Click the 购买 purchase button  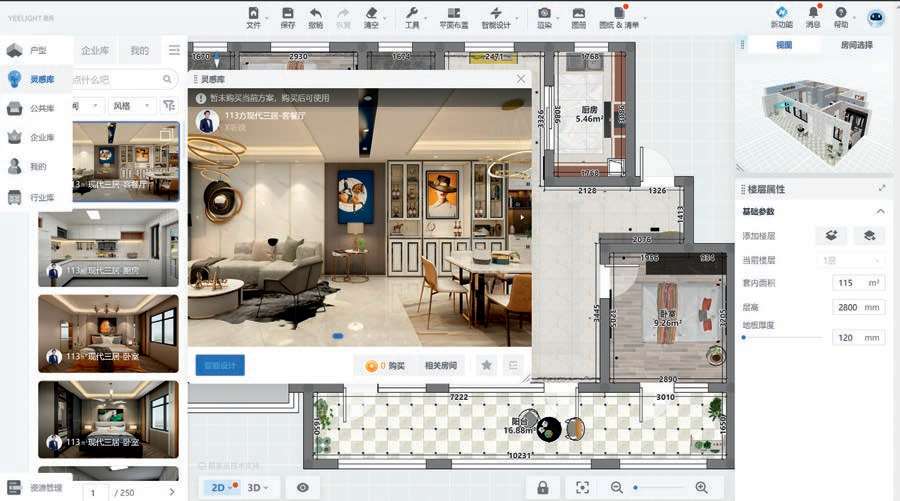385,365
